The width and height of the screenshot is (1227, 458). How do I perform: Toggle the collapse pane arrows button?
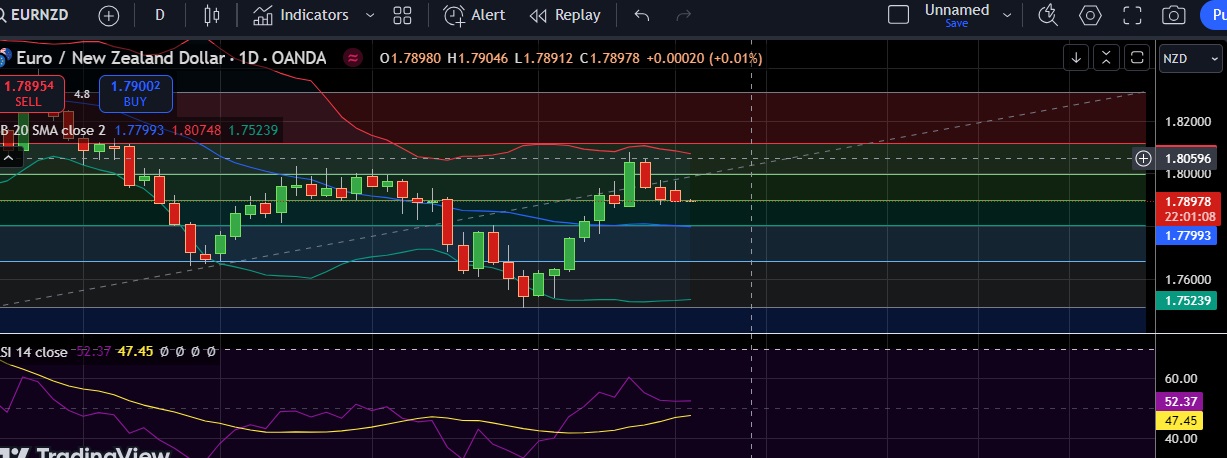(1106, 58)
